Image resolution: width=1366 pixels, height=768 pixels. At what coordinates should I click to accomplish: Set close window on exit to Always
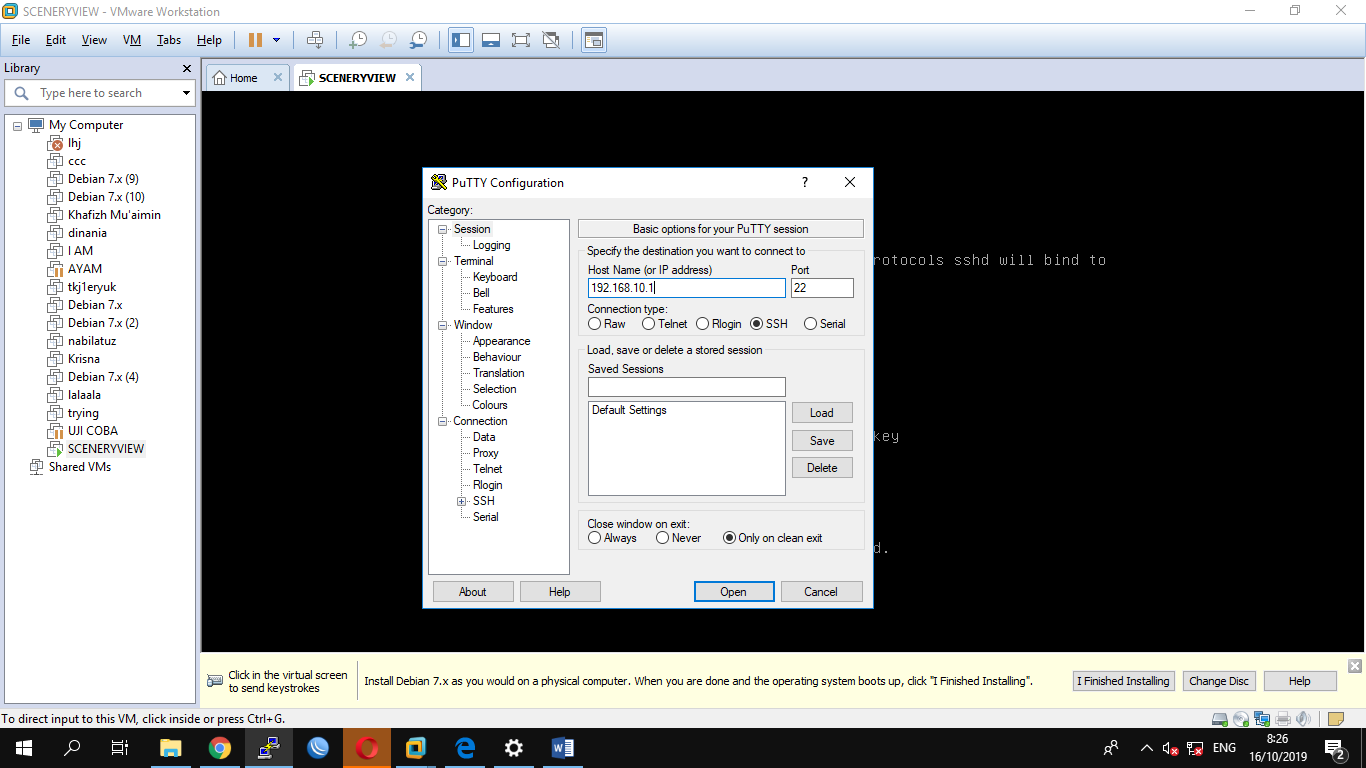(x=612, y=538)
